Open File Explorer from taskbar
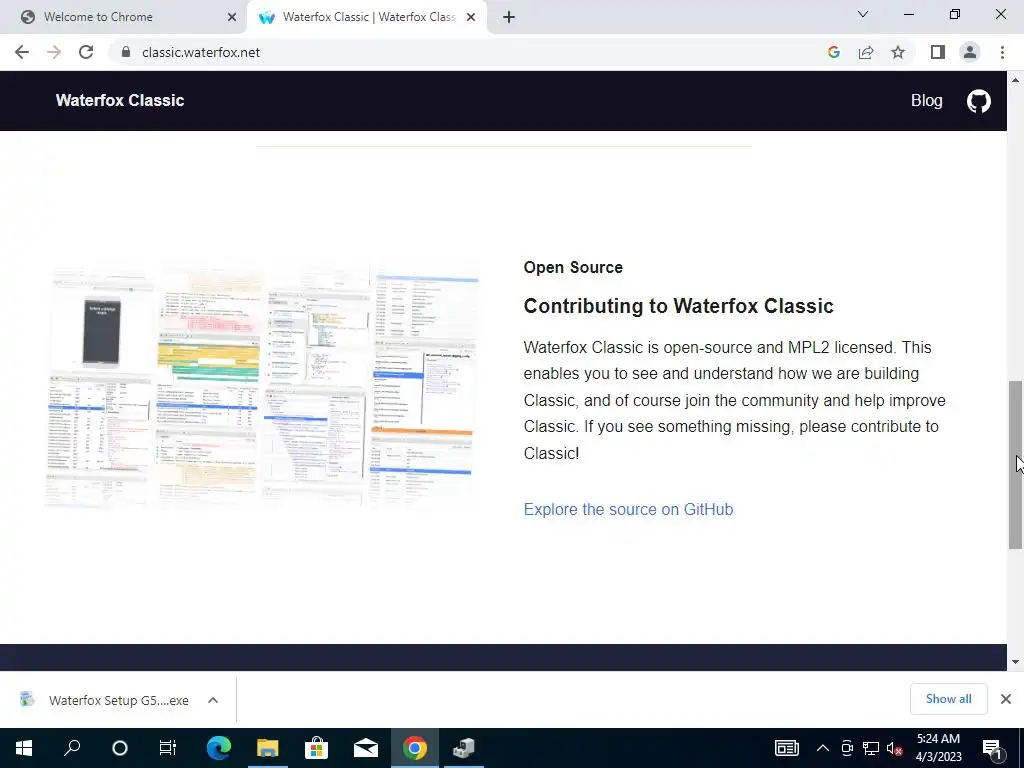 (268, 748)
